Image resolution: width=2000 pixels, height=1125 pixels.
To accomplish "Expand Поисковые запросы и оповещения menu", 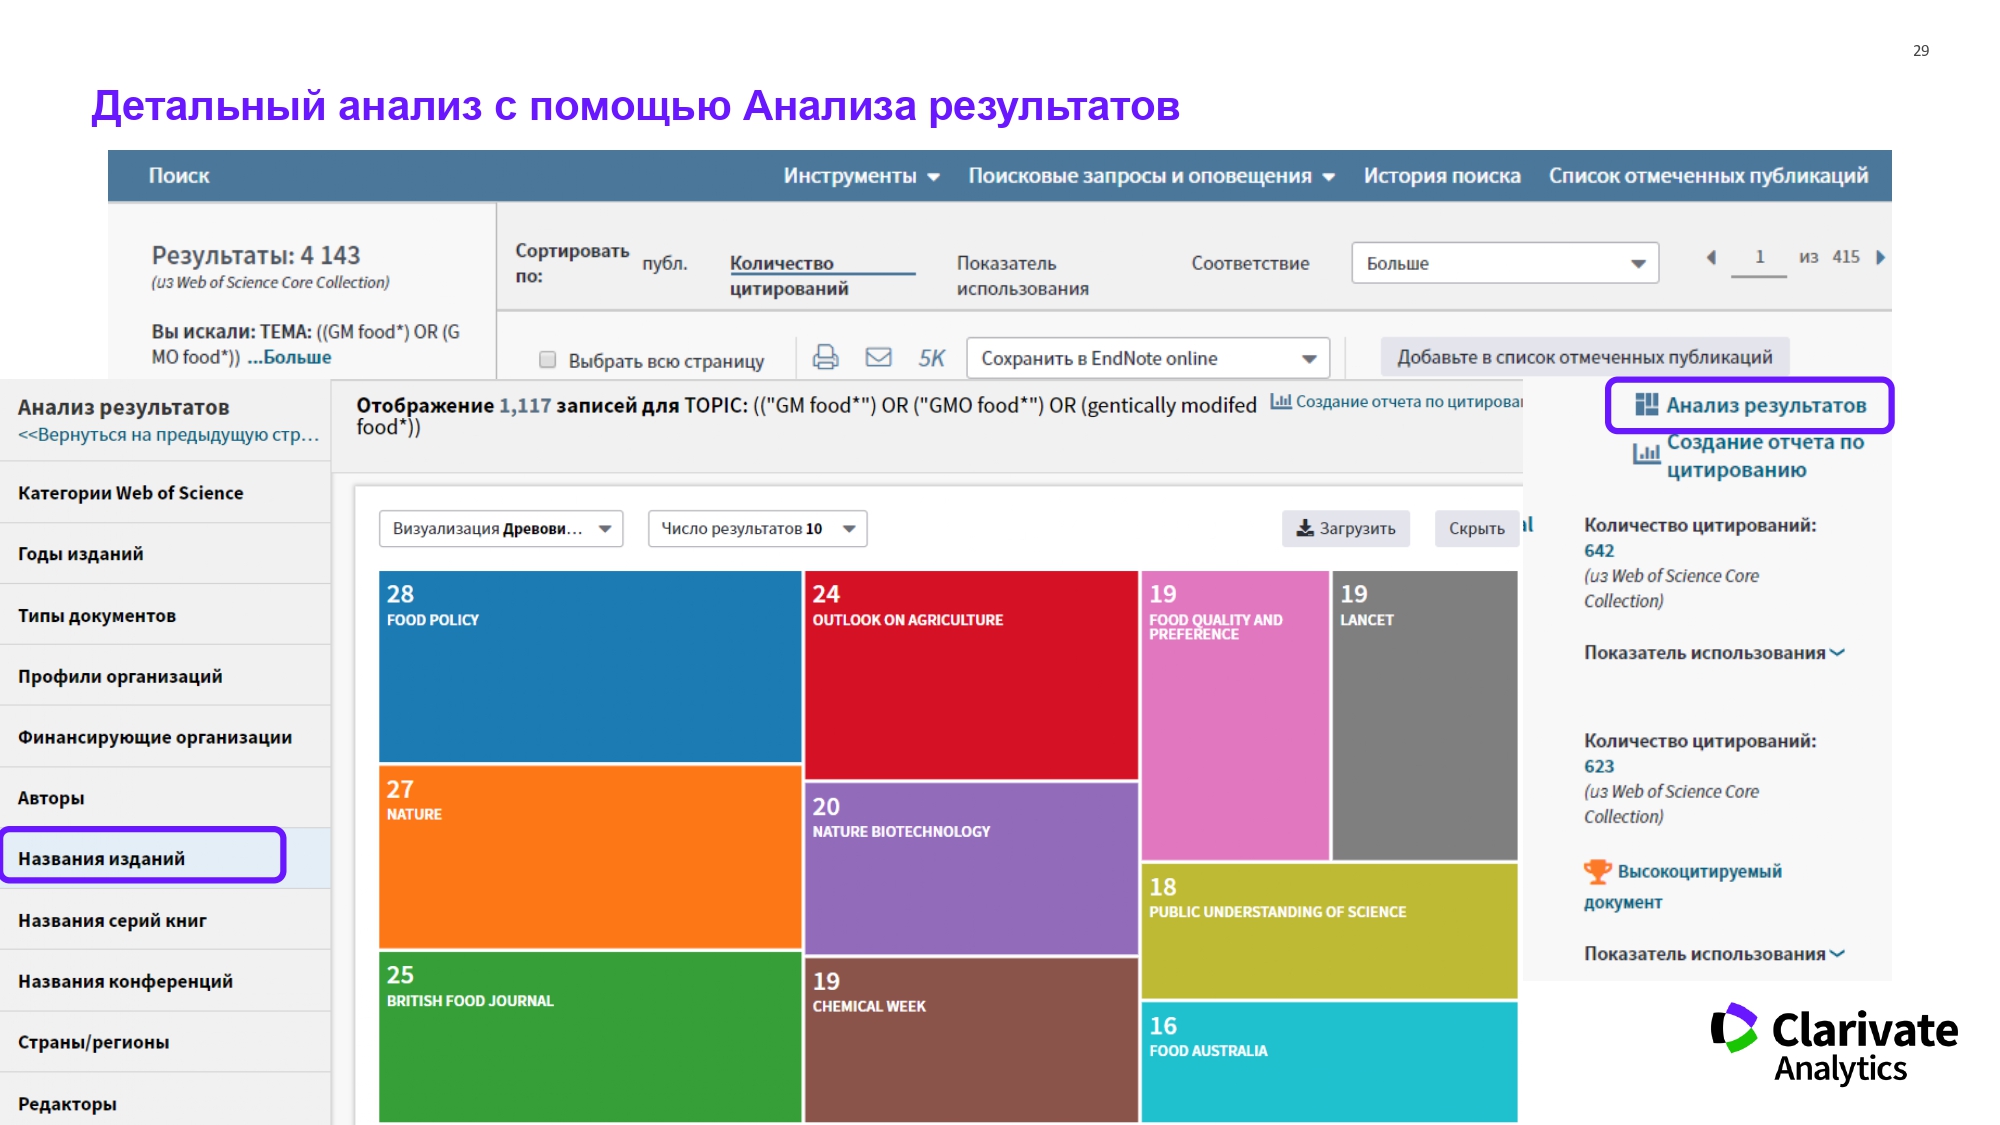I will point(1151,176).
